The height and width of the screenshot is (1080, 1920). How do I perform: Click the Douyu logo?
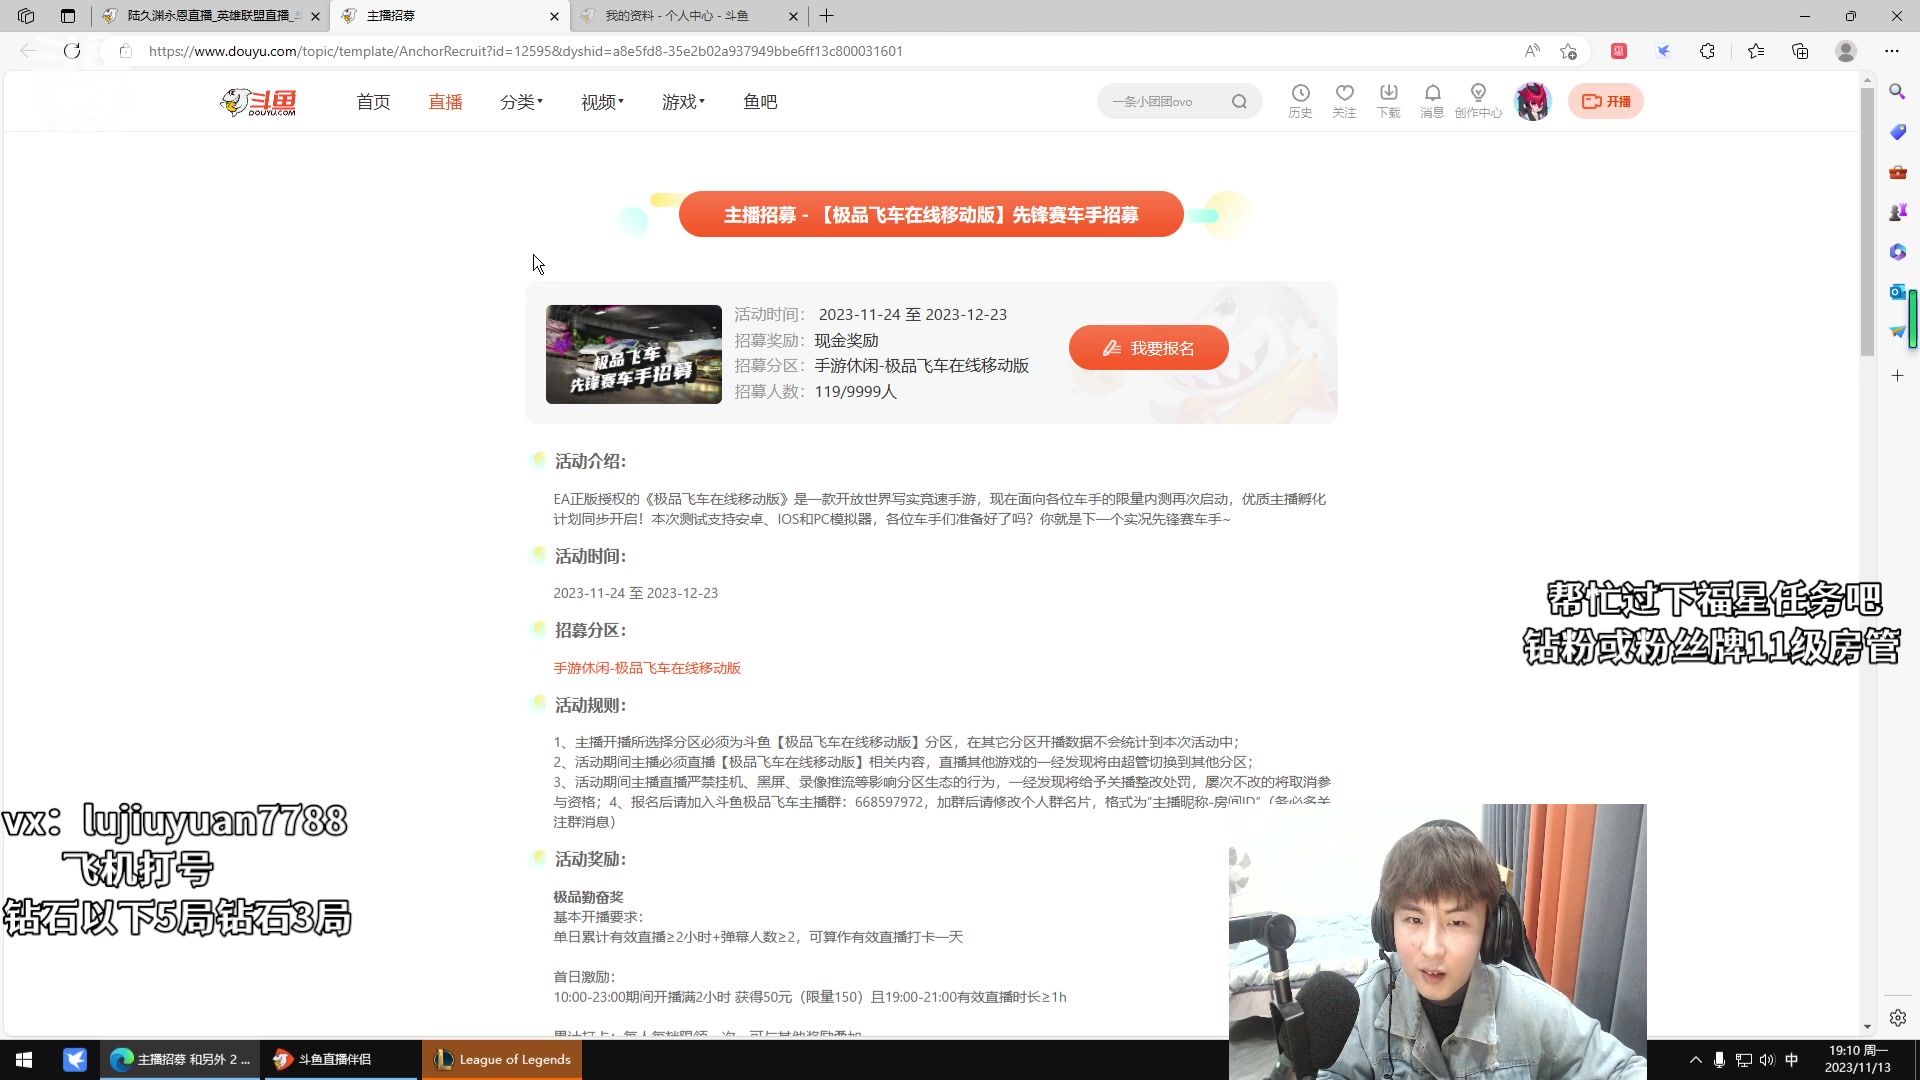coord(259,102)
